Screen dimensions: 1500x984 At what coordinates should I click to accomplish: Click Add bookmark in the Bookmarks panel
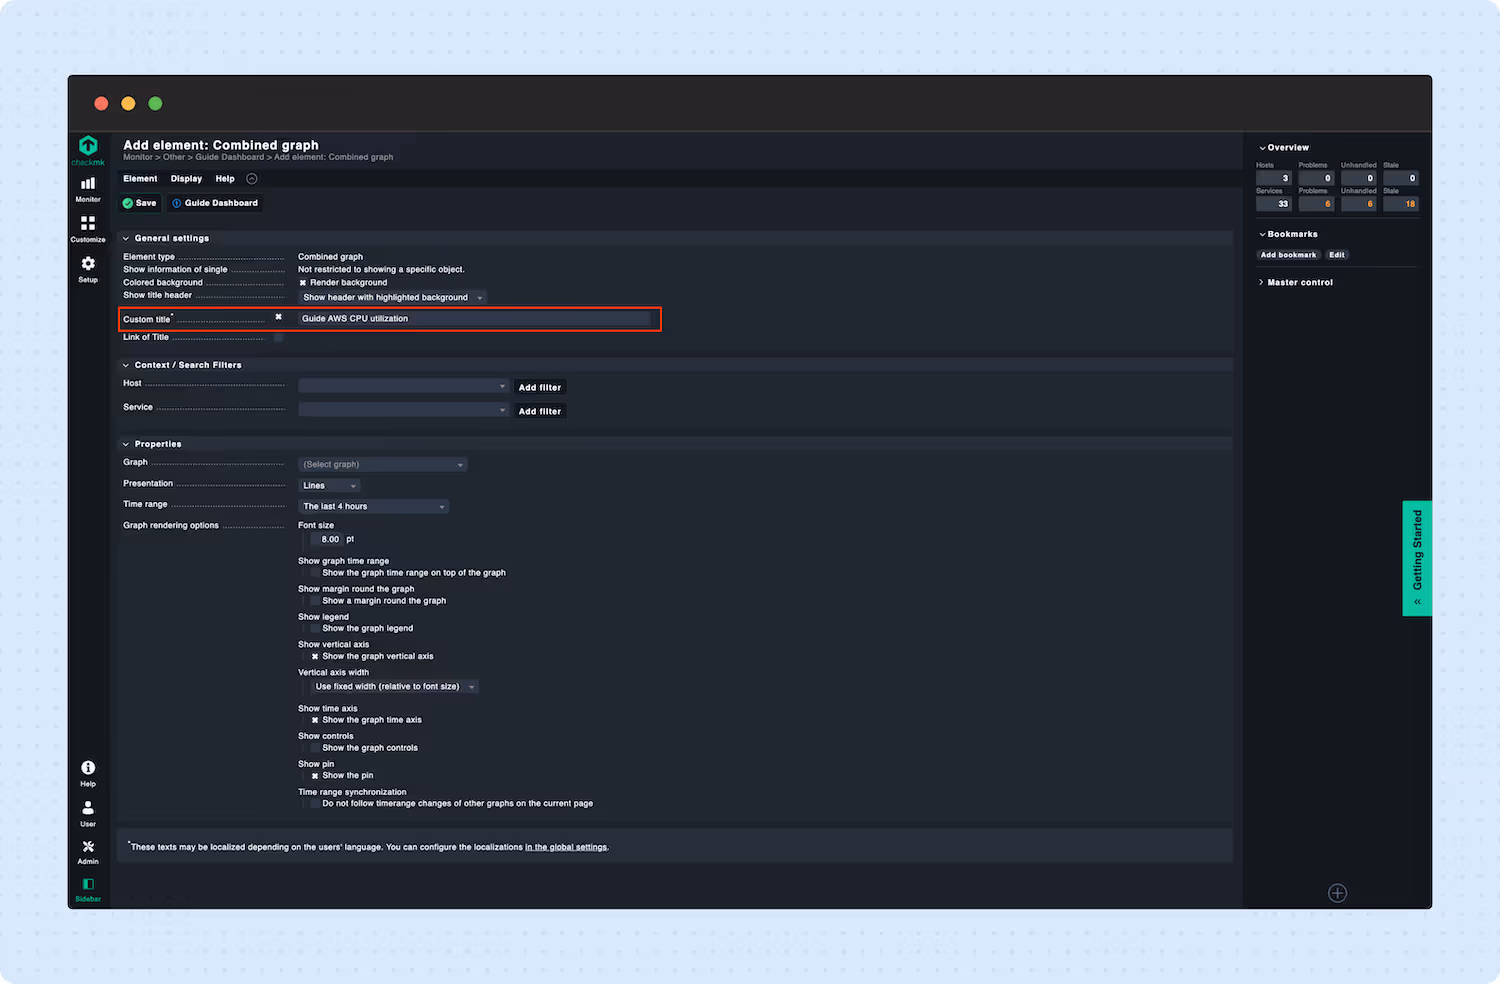coord(1288,254)
